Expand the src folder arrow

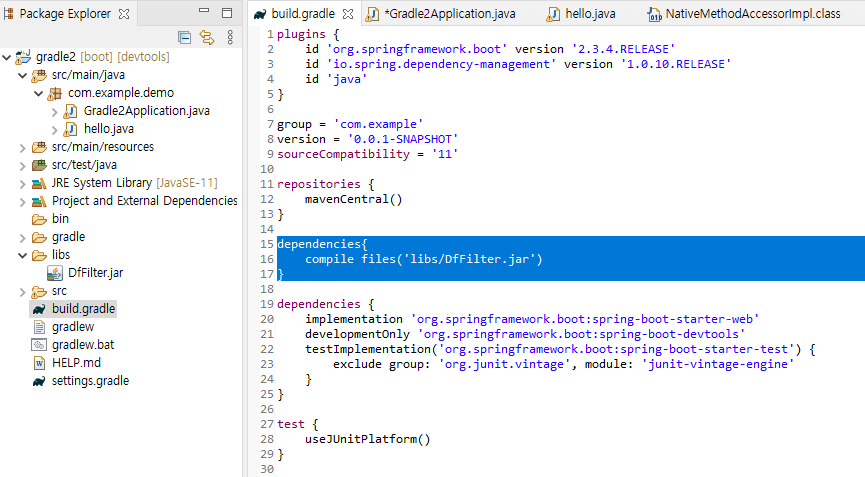click(23, 292)
